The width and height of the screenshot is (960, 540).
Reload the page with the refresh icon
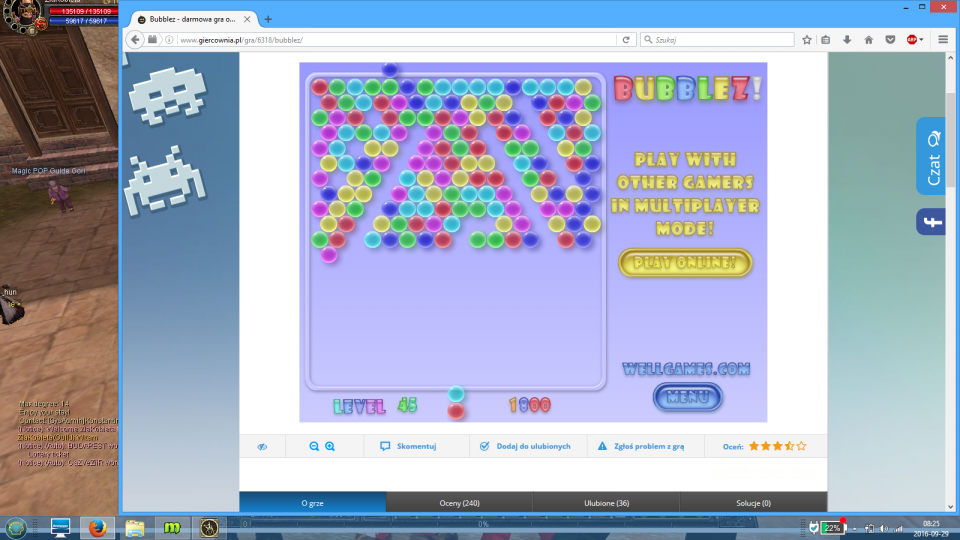(x=626, y=40)
